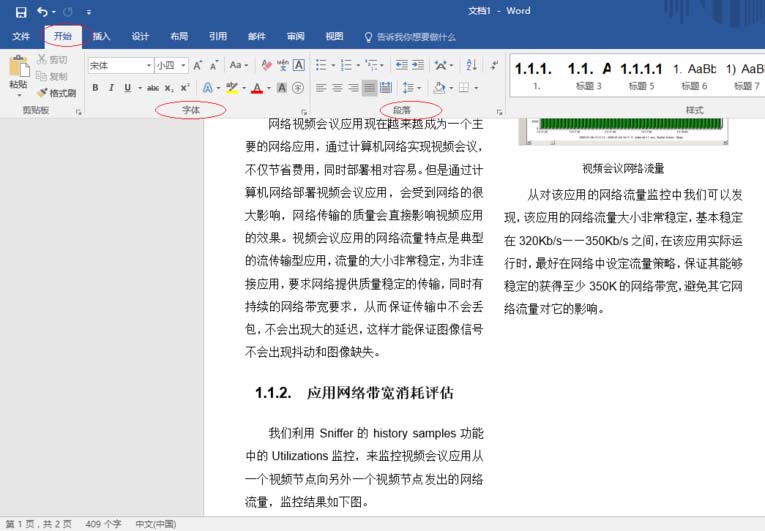Screen dimensions: 765x531
Task: Open font color dropdown arrow
Action: 269,88
